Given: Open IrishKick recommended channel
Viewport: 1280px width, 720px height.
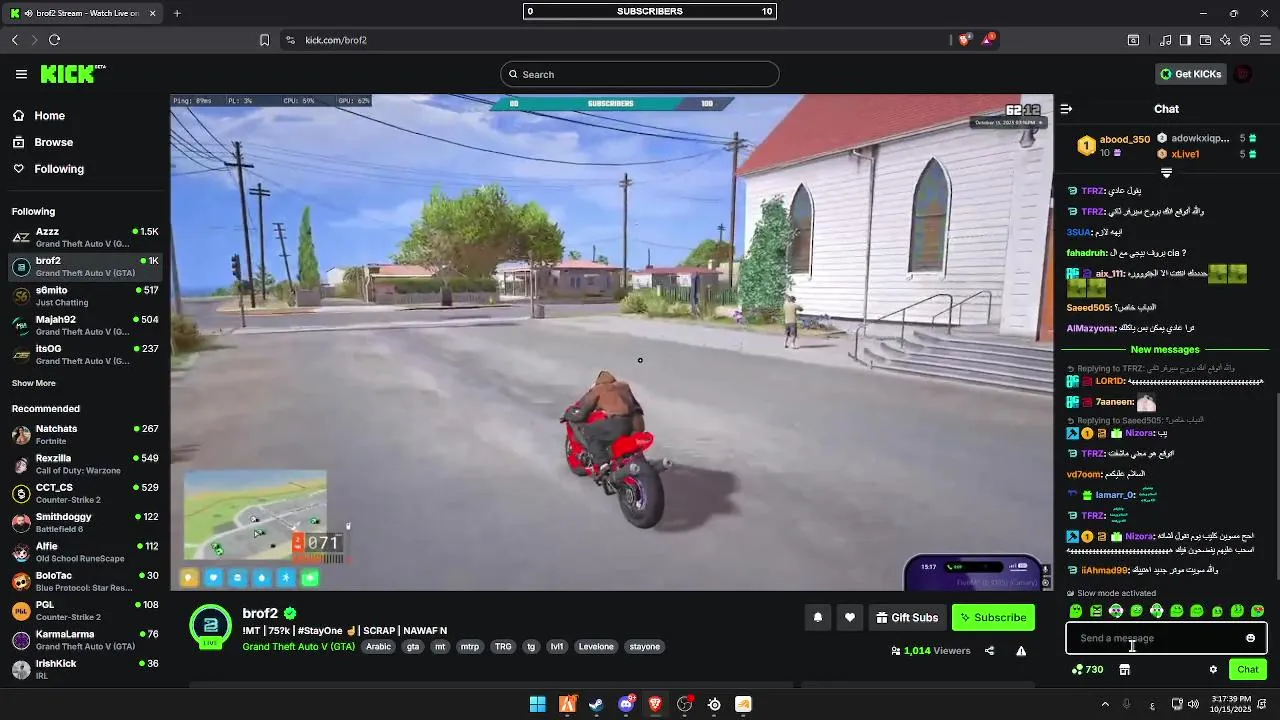Looking at the screenshot, I should [85, 669].
